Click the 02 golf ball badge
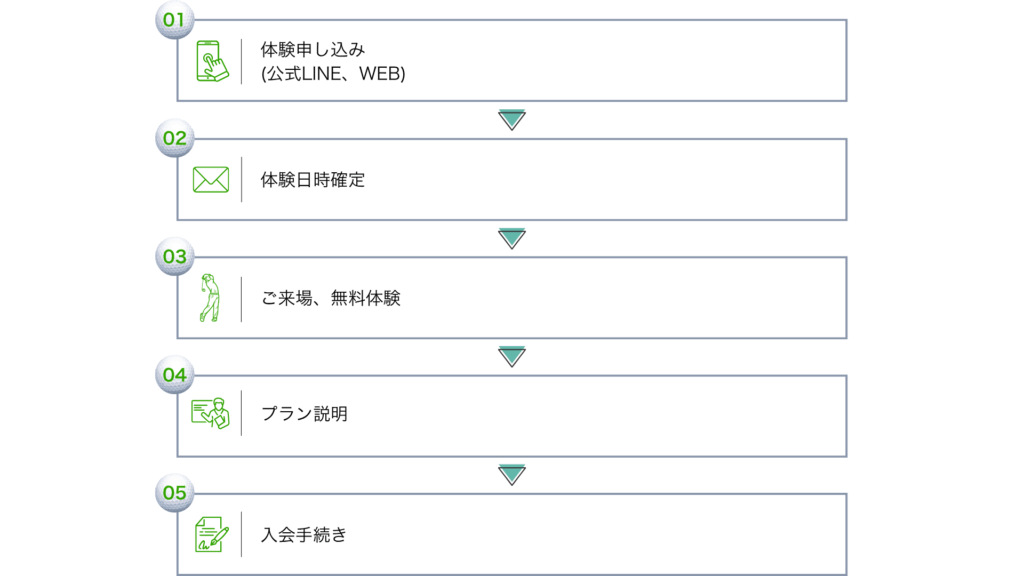 click(x=175, y=138)
